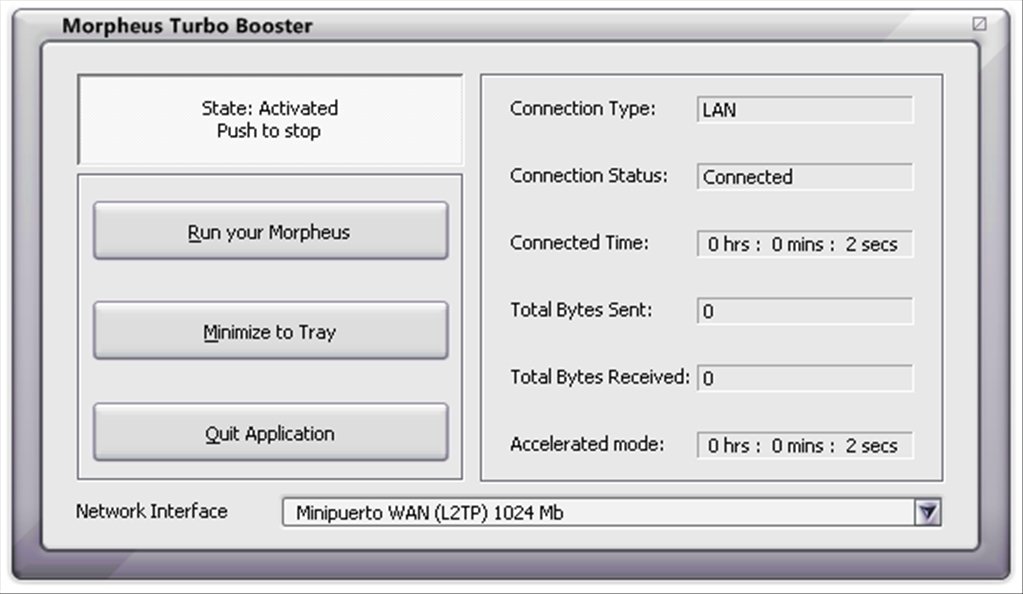Image resolution: width=1023 pixels, height=594 pixels.
Task: Click the window corner icon in title bar
Action: point(979,23)
